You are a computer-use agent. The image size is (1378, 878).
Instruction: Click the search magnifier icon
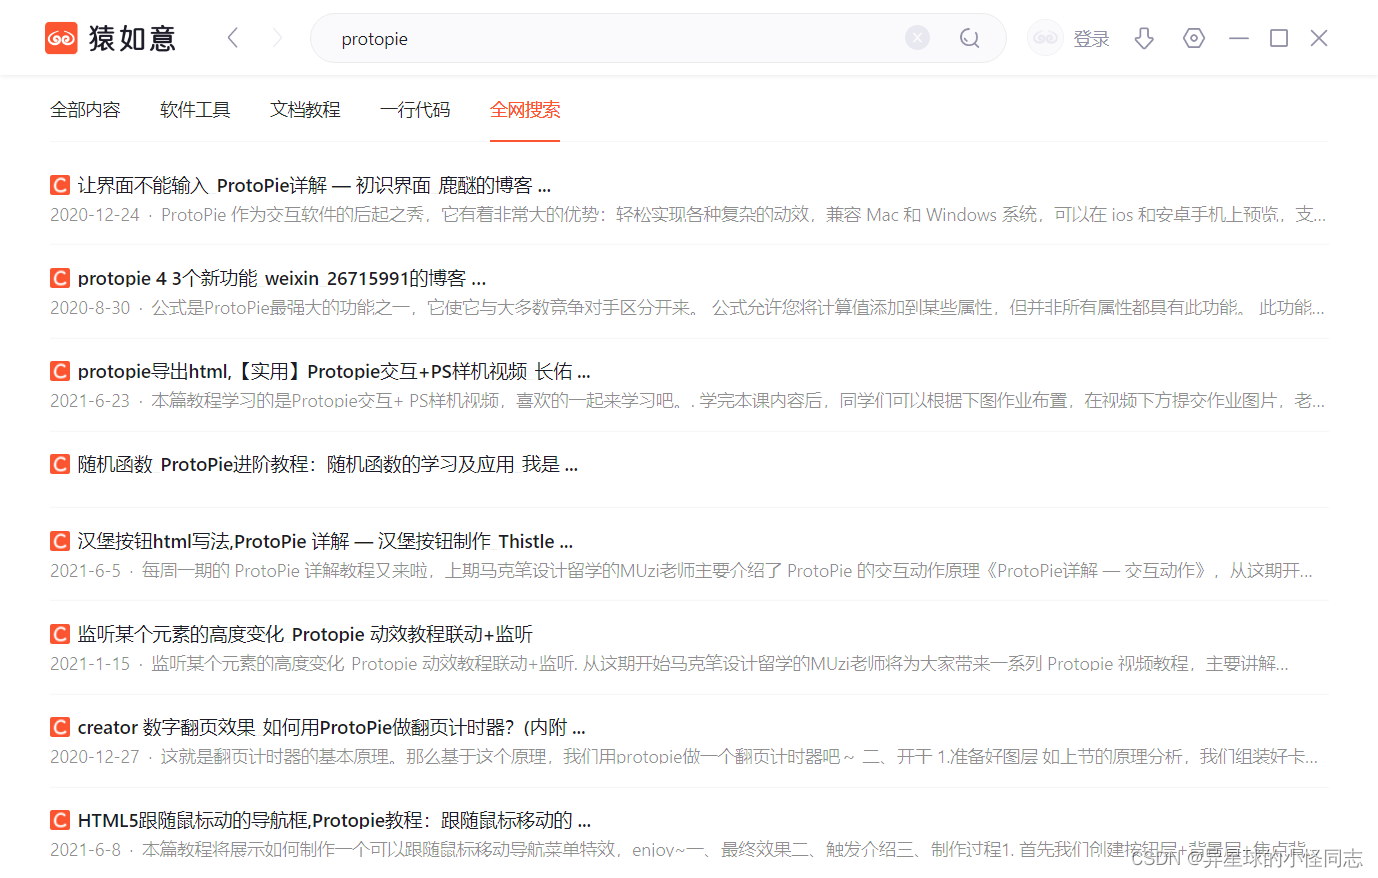(x=969, y=38)
